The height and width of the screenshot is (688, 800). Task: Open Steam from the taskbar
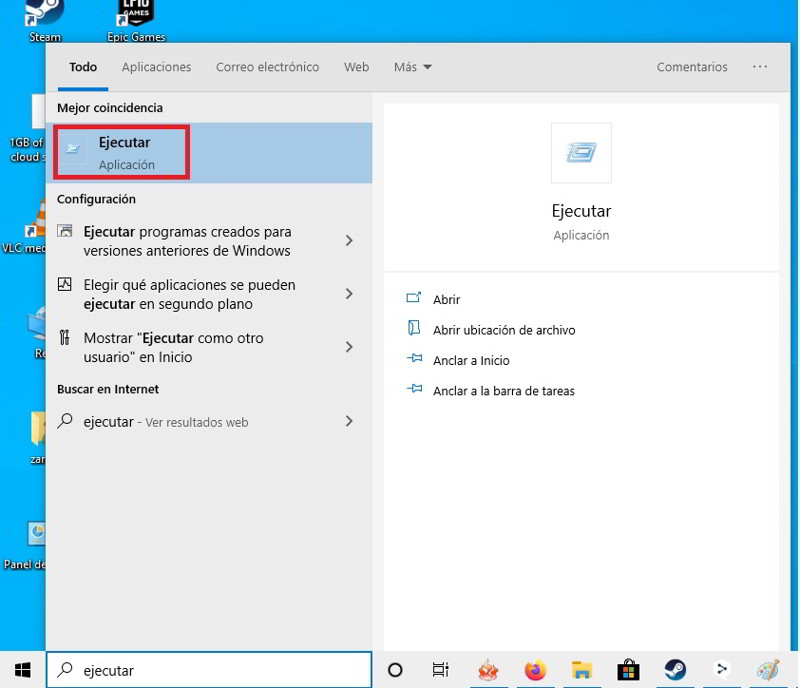click(x=675, y=670)
